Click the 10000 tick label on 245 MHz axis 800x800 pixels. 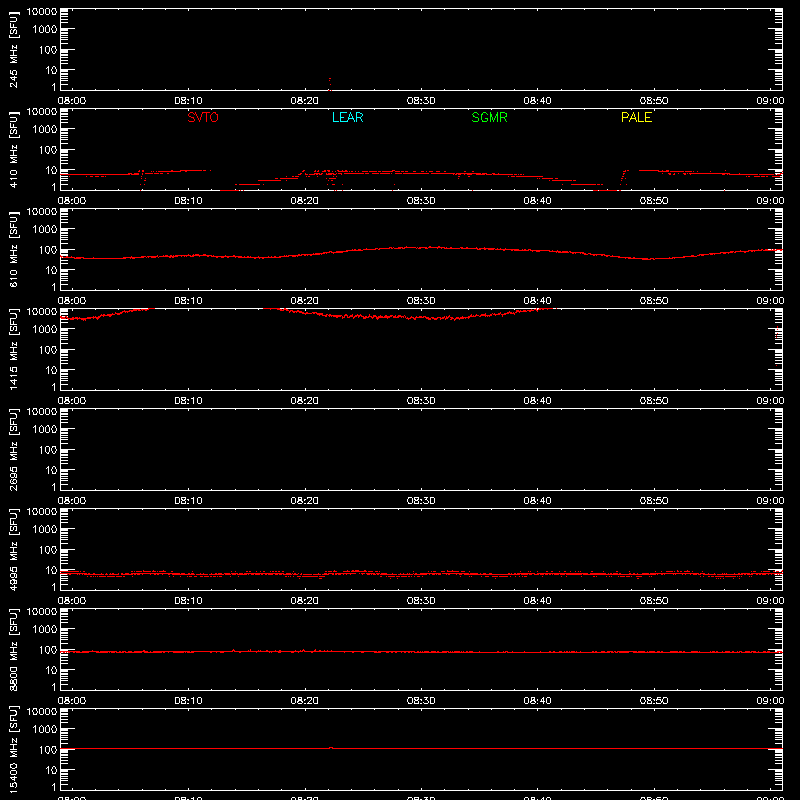click(42, 12)
